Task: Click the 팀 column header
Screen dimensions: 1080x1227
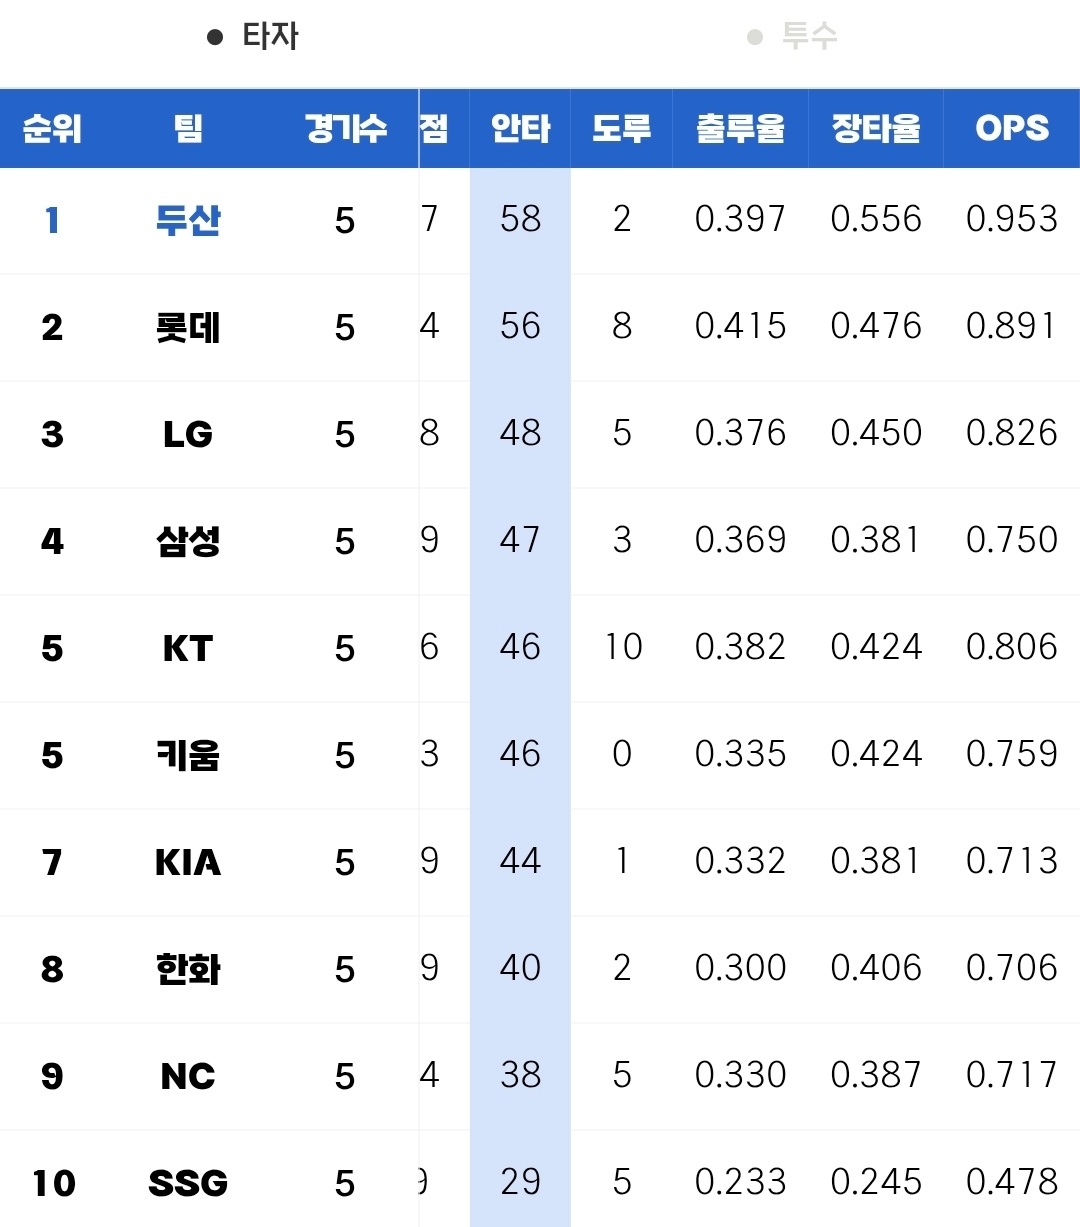Action: (x=188, y=129)
